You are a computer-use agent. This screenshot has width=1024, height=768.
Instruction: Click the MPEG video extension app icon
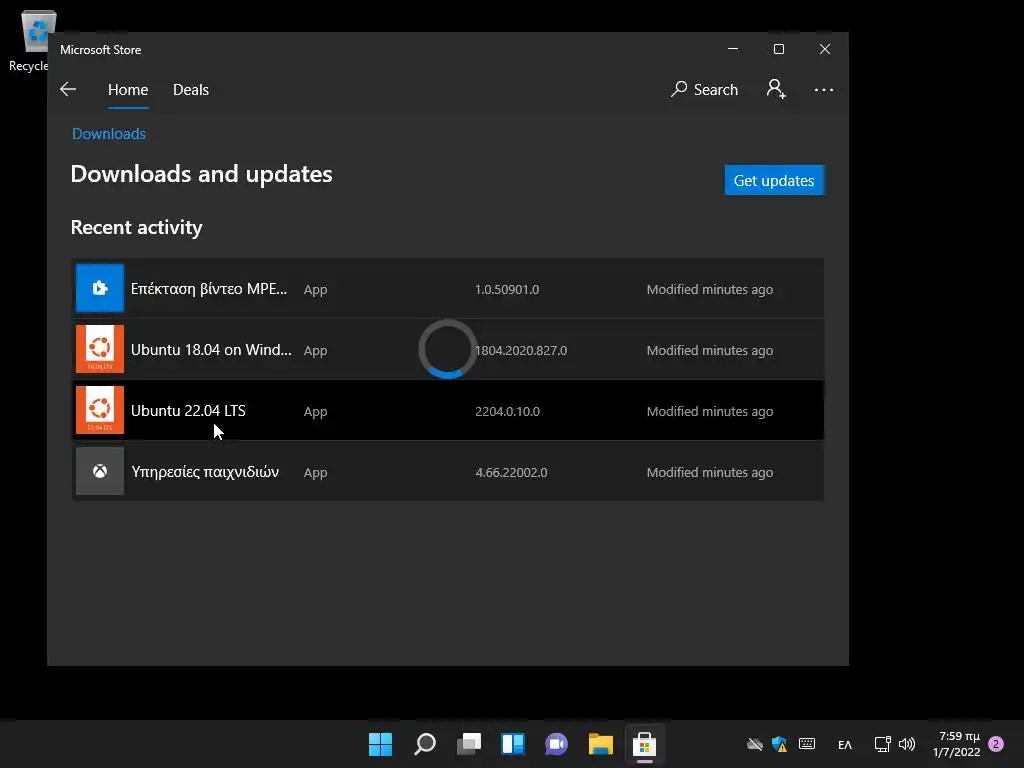[x=100, y=288]
